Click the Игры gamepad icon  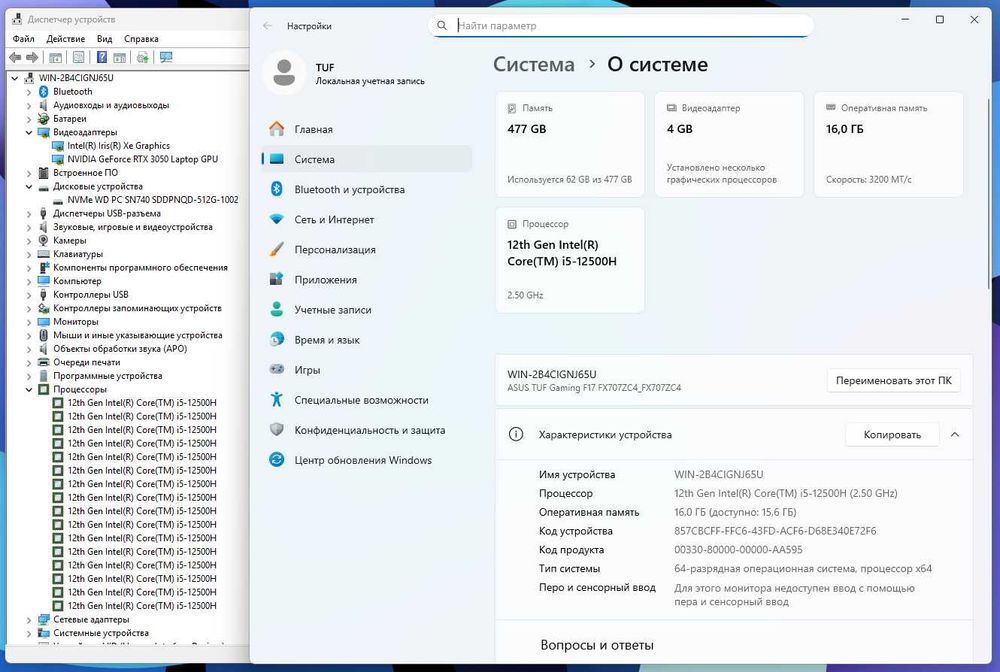(277, 369)
